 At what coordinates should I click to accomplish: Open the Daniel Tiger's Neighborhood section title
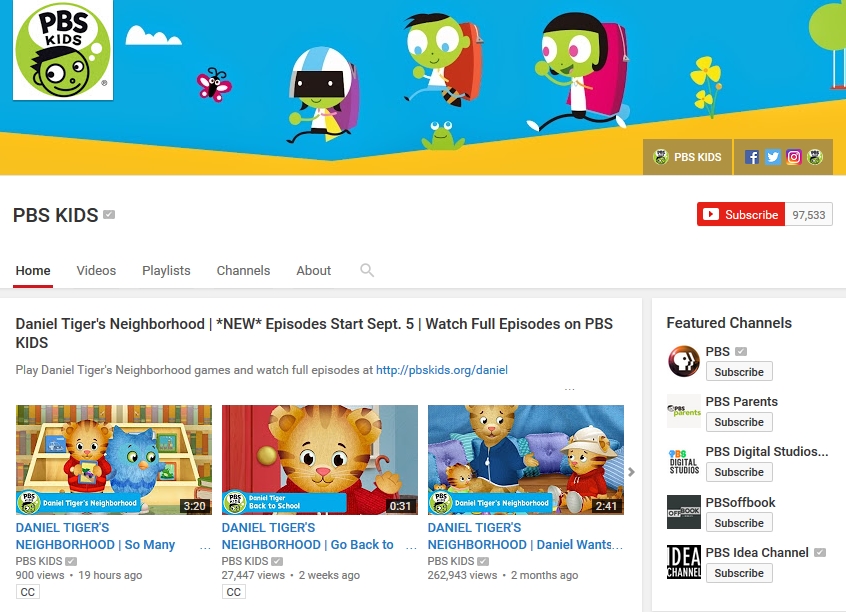314,333
